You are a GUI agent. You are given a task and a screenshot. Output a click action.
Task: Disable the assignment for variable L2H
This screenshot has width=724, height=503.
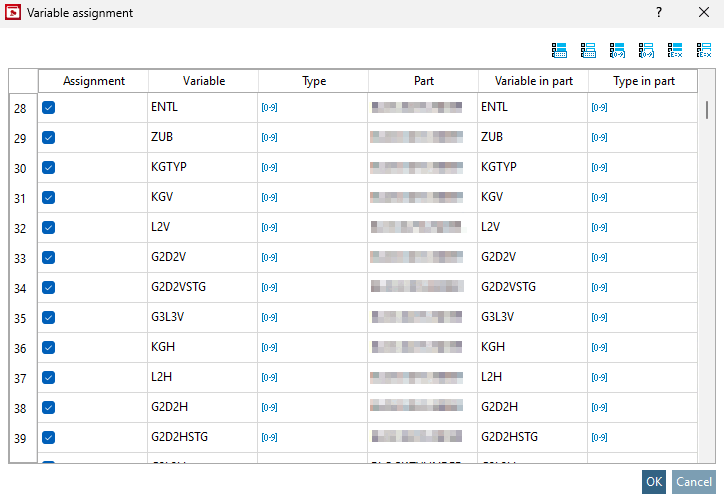coord(48,378)
